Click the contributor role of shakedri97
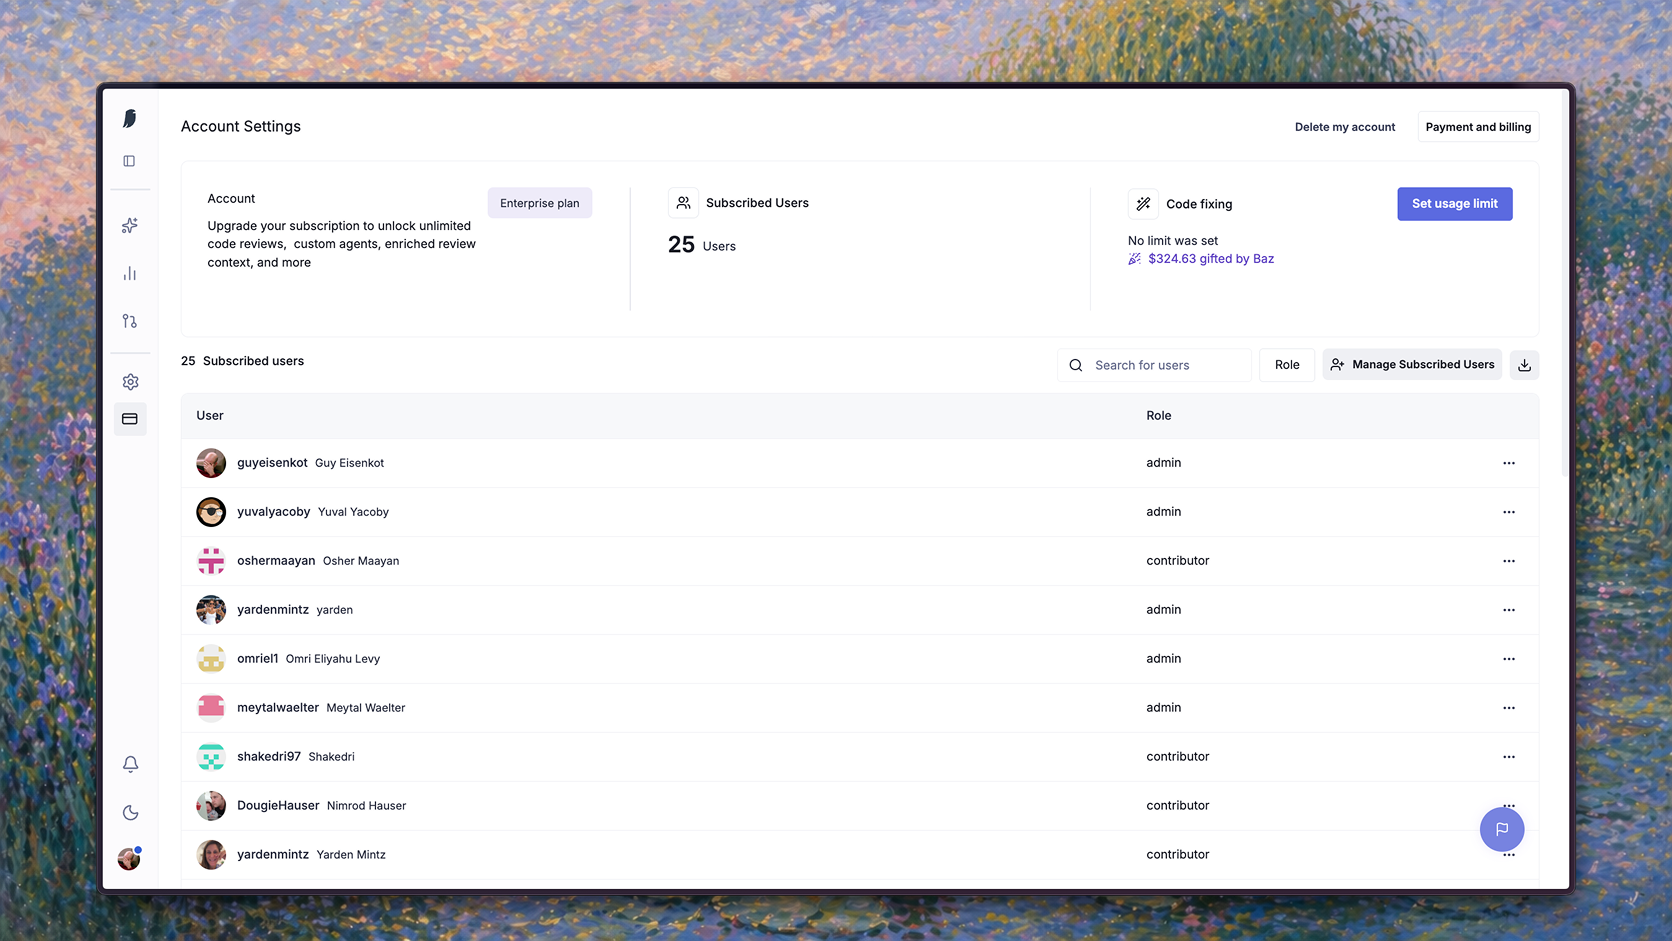The width and height of the screenshot is (1672, 941). [x=1178, y=757]
